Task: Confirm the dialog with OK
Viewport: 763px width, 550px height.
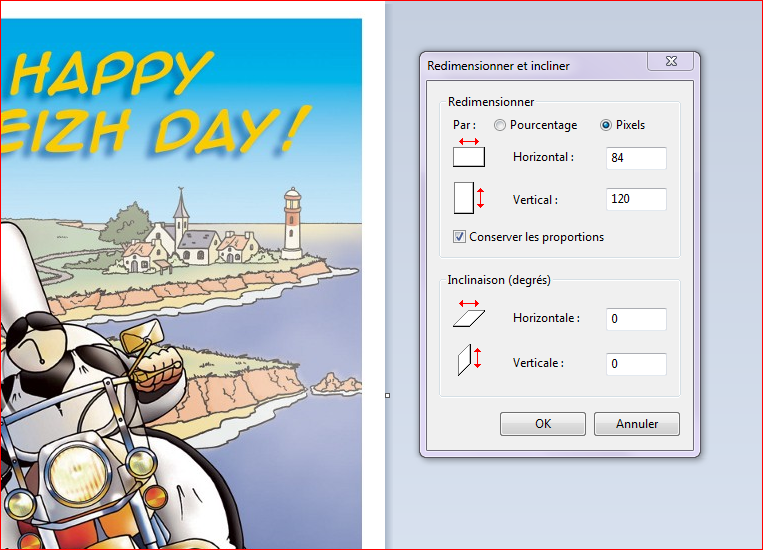Action: [x=543, y=424]
